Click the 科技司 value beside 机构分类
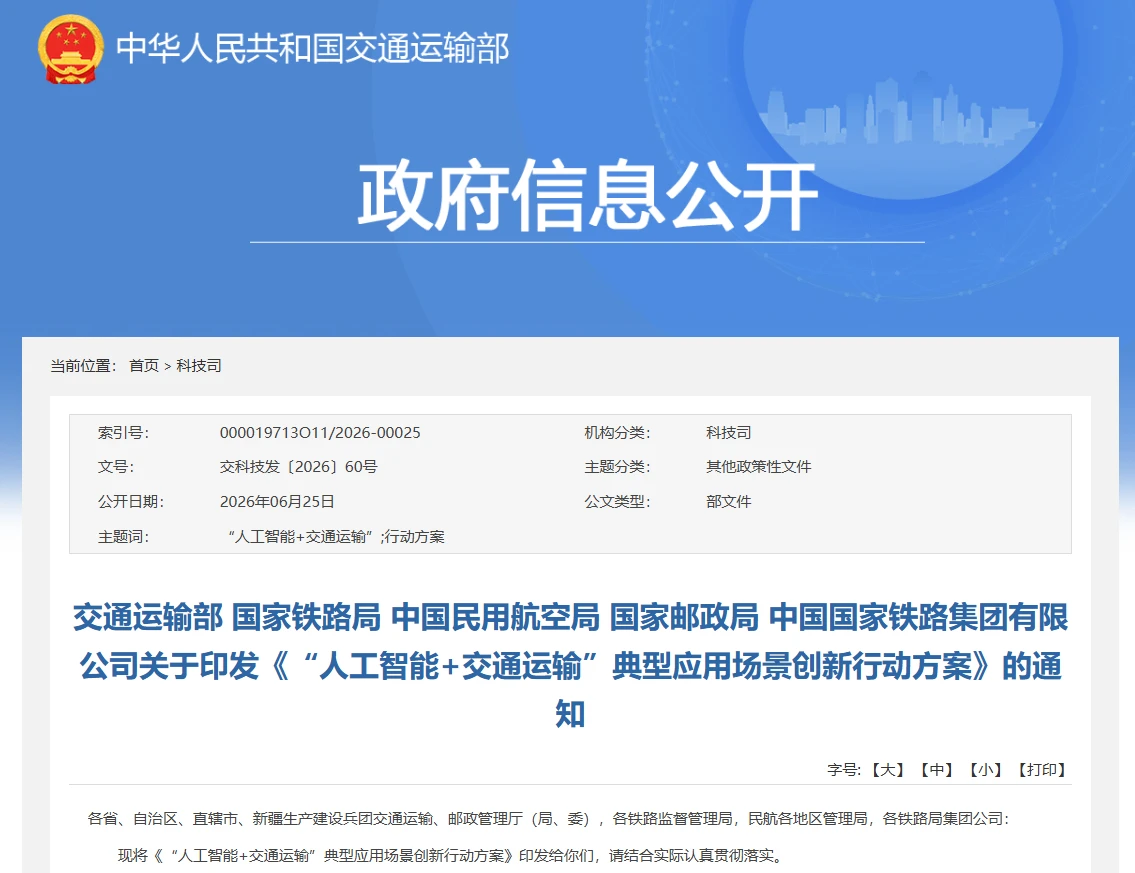The width and height of the screenshot is (1135, 873). (x=729, y=432)
